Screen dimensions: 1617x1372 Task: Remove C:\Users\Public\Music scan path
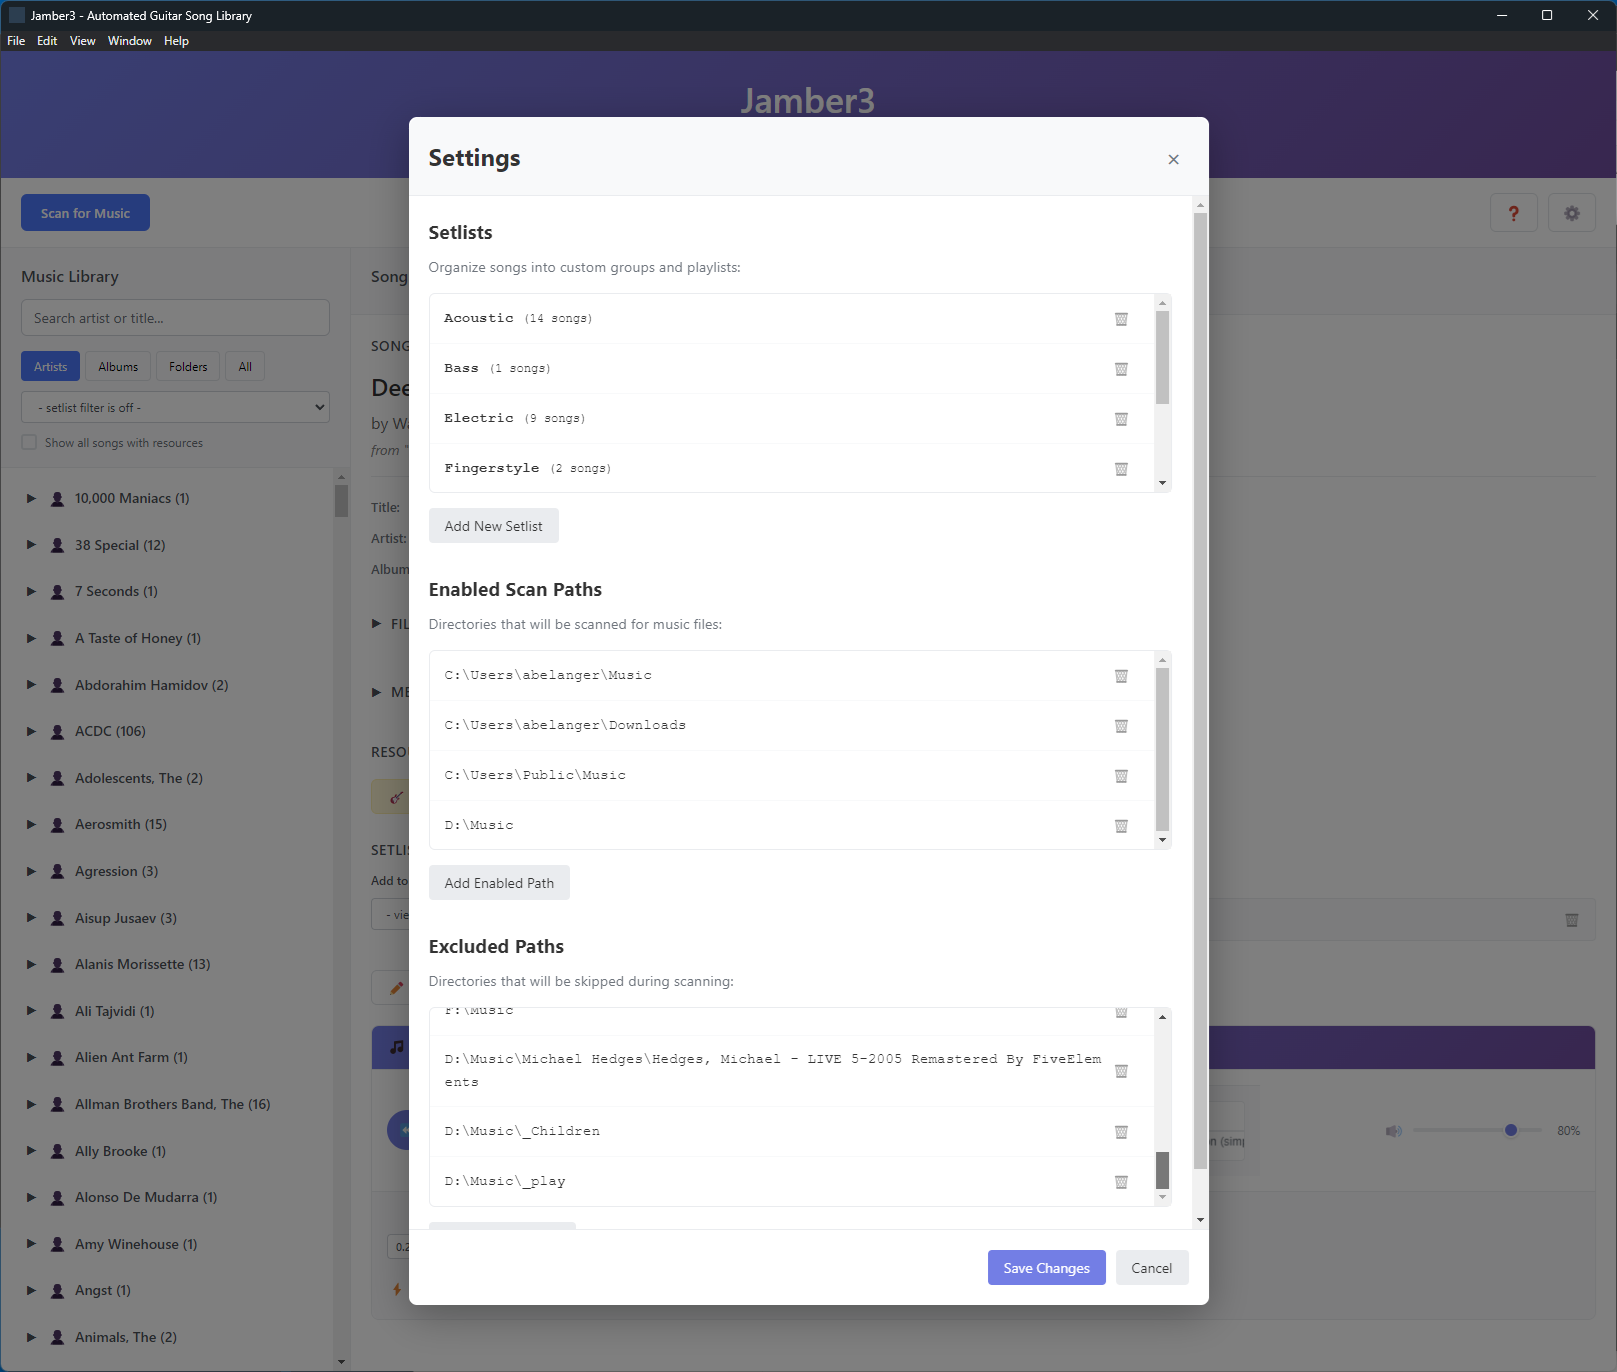click(1121, 776)
